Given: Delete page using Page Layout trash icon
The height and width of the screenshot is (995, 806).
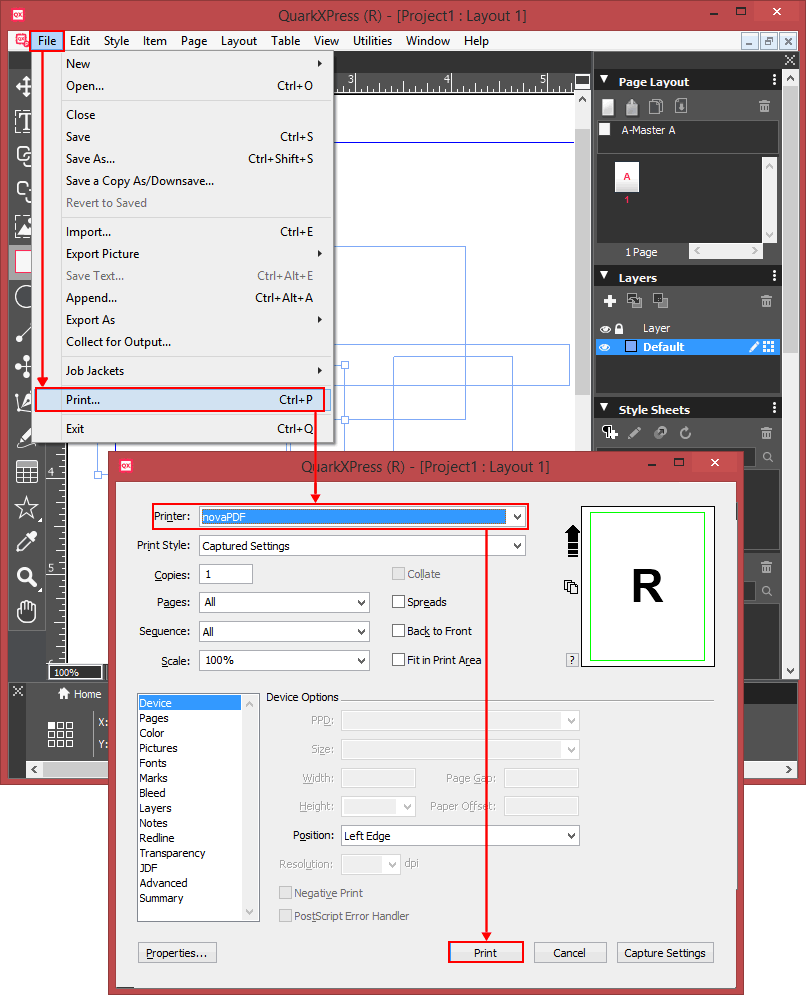Looking at the screenshot, I should click(765, 106).
